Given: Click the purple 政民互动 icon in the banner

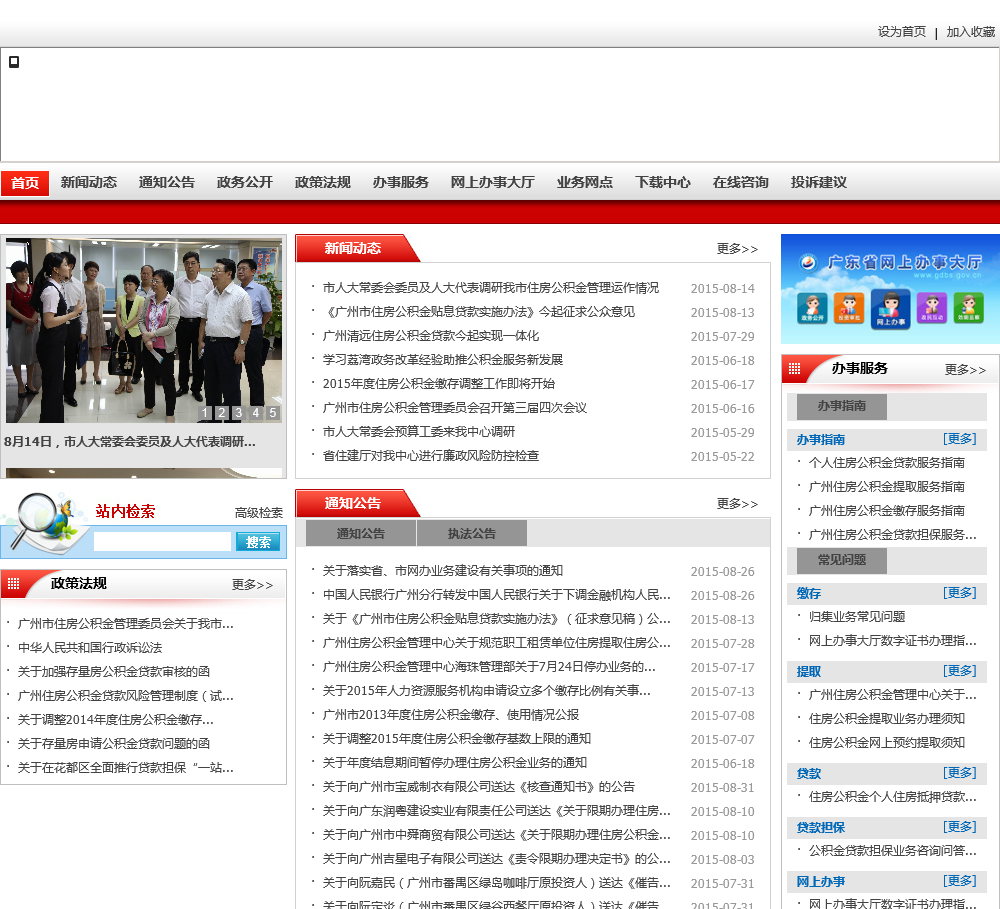Looking at the screenshot, I should click(931, 308).
